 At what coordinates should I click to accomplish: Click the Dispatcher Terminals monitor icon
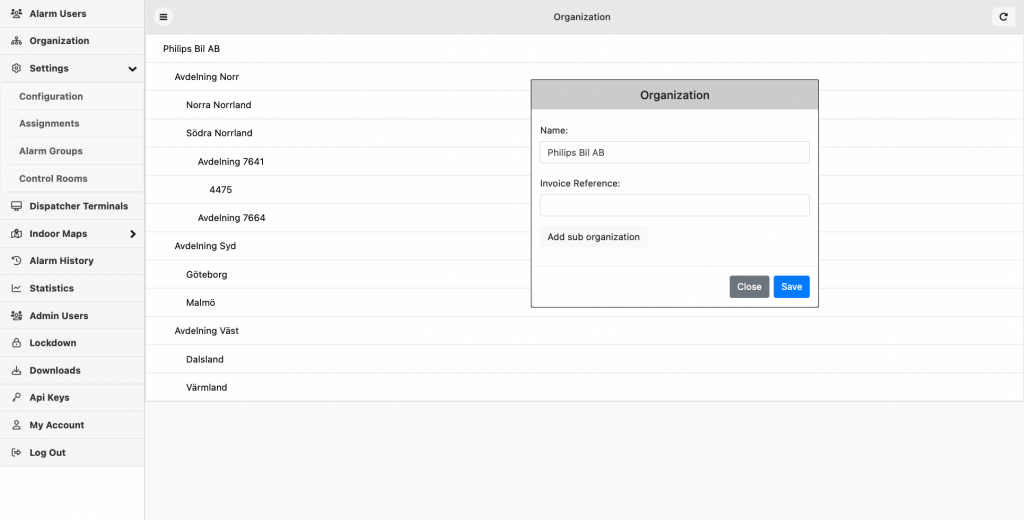tap(16, 206)
